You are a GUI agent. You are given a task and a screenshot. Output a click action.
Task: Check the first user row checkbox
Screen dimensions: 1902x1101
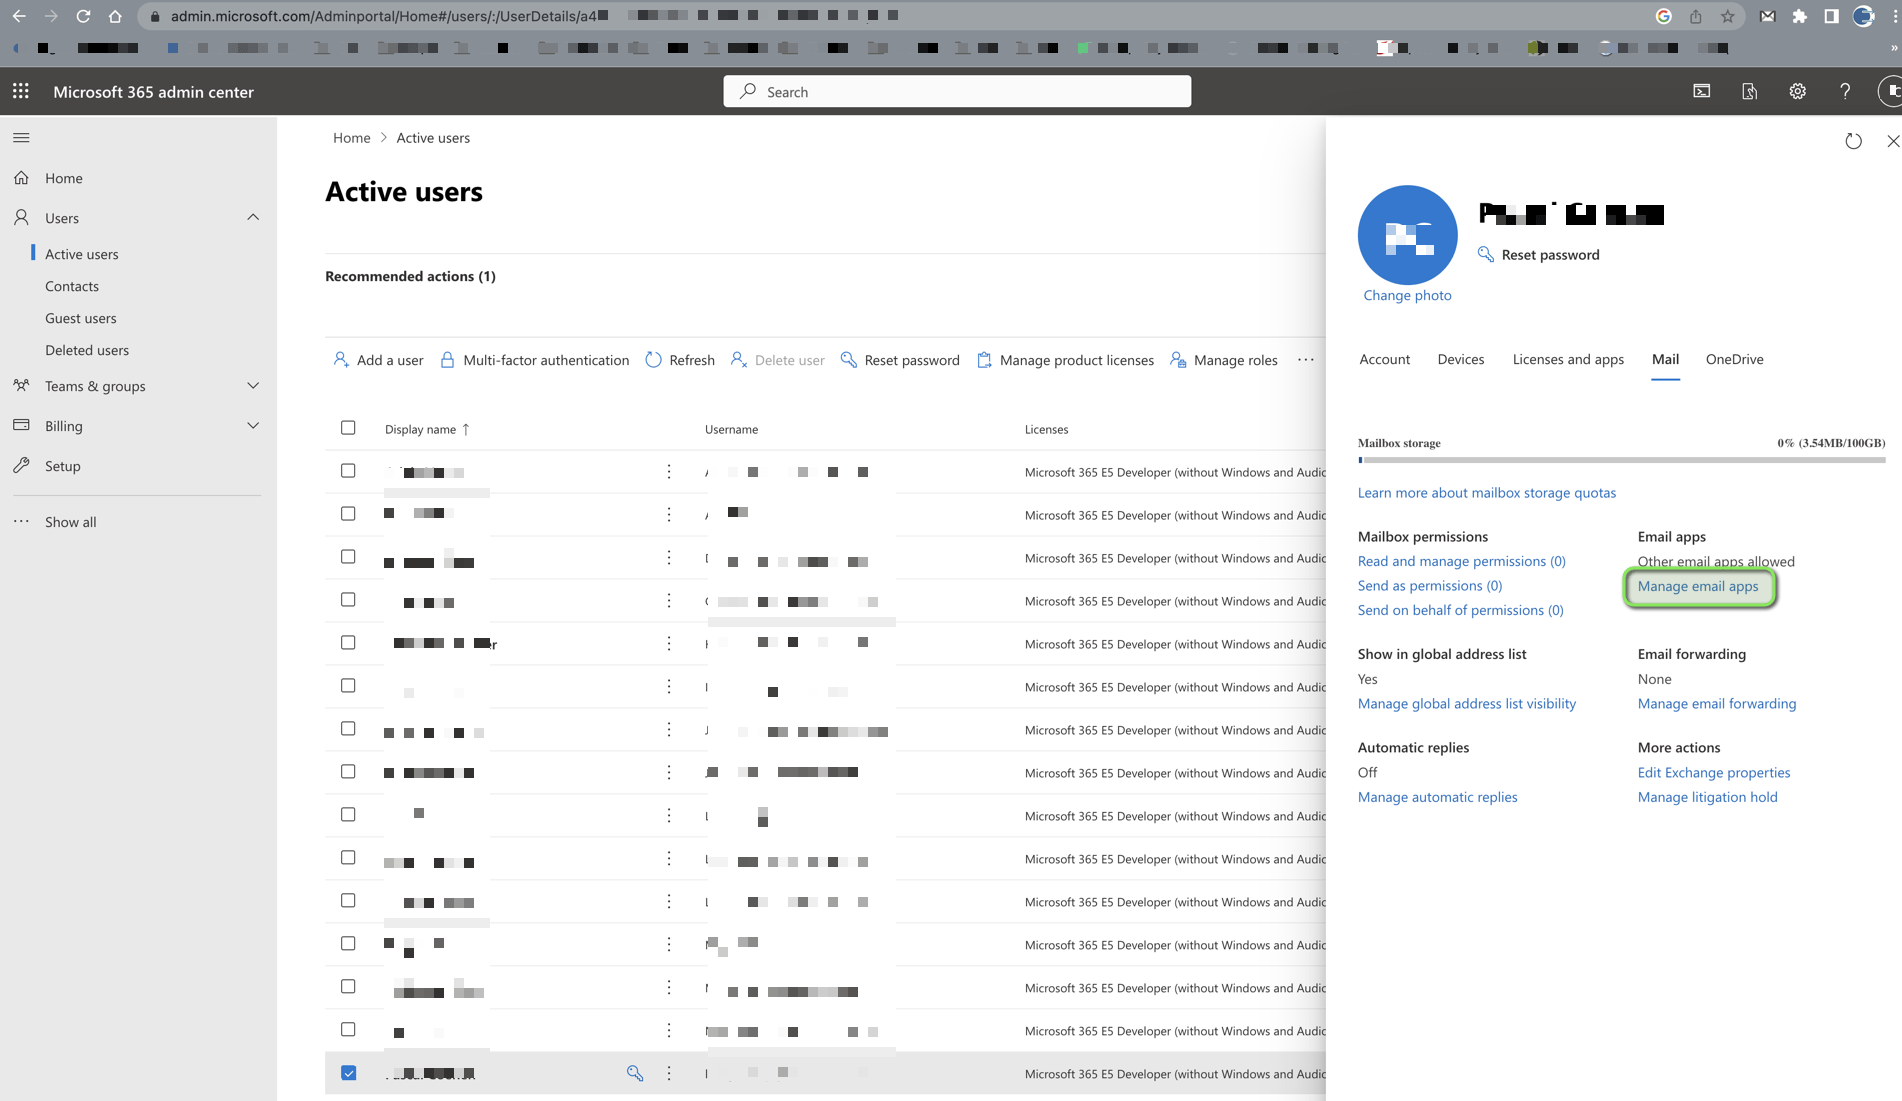[348, 471]
